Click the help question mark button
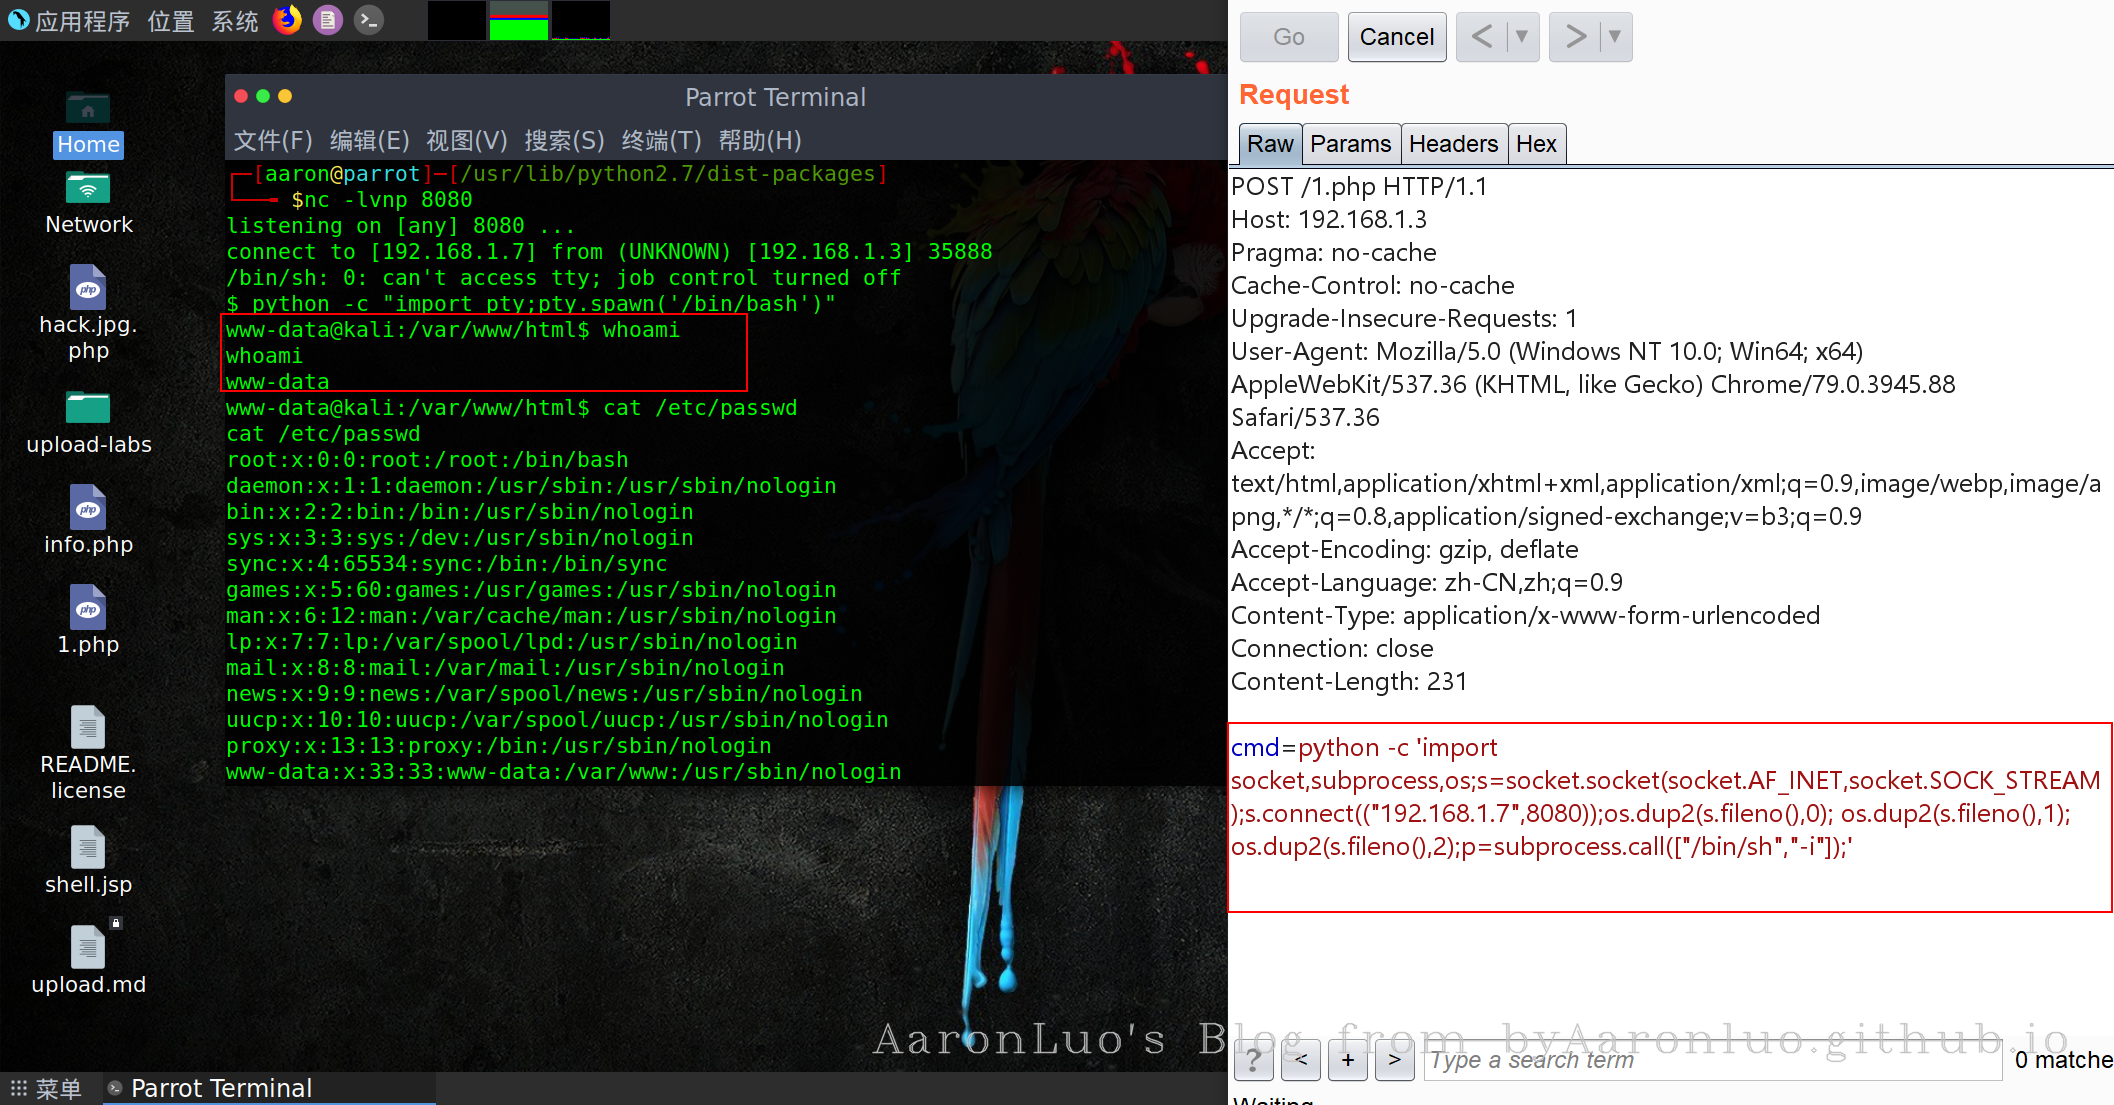Image resolution: width=2114 pixels, height=1105 pixels. click(1253, 1060)
